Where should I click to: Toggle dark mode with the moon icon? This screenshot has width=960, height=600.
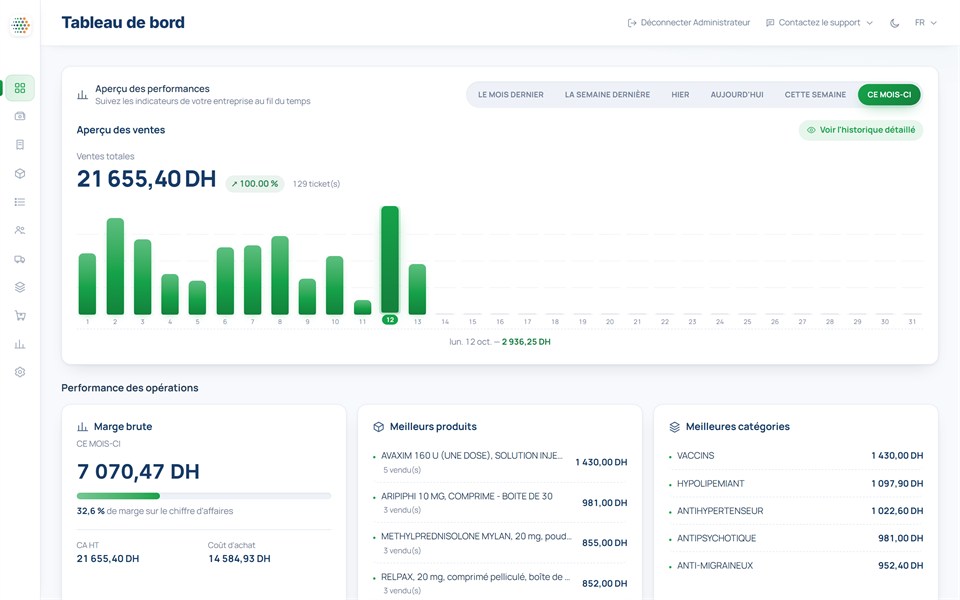pyautogui.click(x=894, y=23)
